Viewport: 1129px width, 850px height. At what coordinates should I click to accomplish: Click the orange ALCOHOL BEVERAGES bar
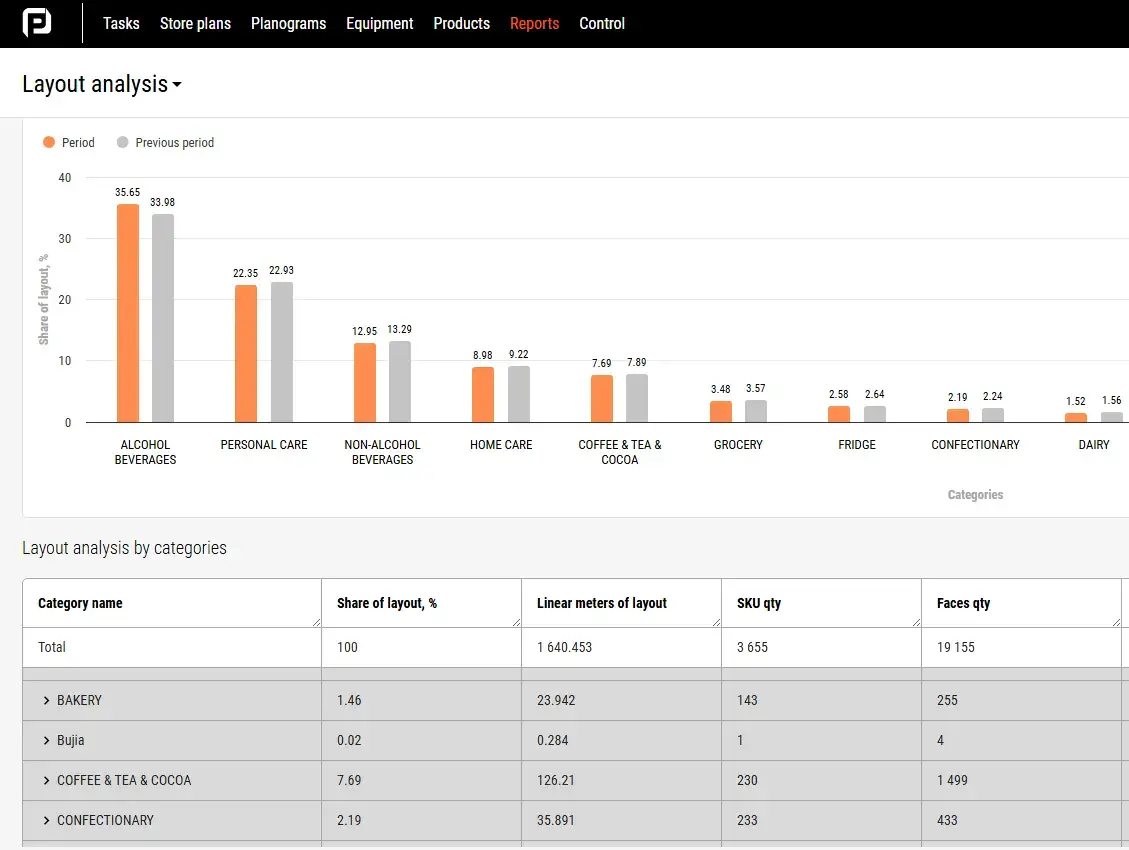(128, 313)
